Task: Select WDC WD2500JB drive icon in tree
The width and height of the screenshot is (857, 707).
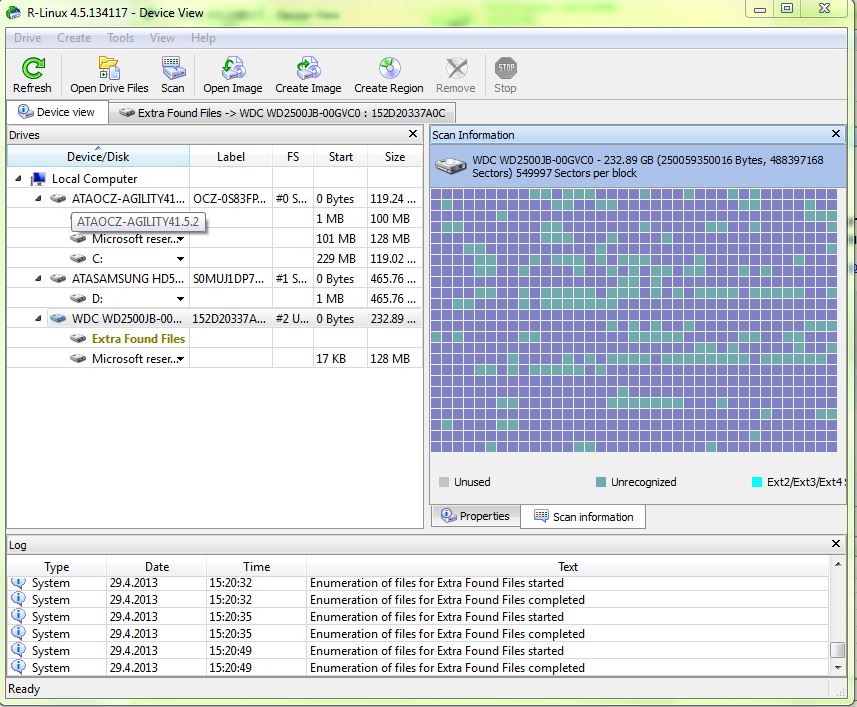Action: click(58, 318)
